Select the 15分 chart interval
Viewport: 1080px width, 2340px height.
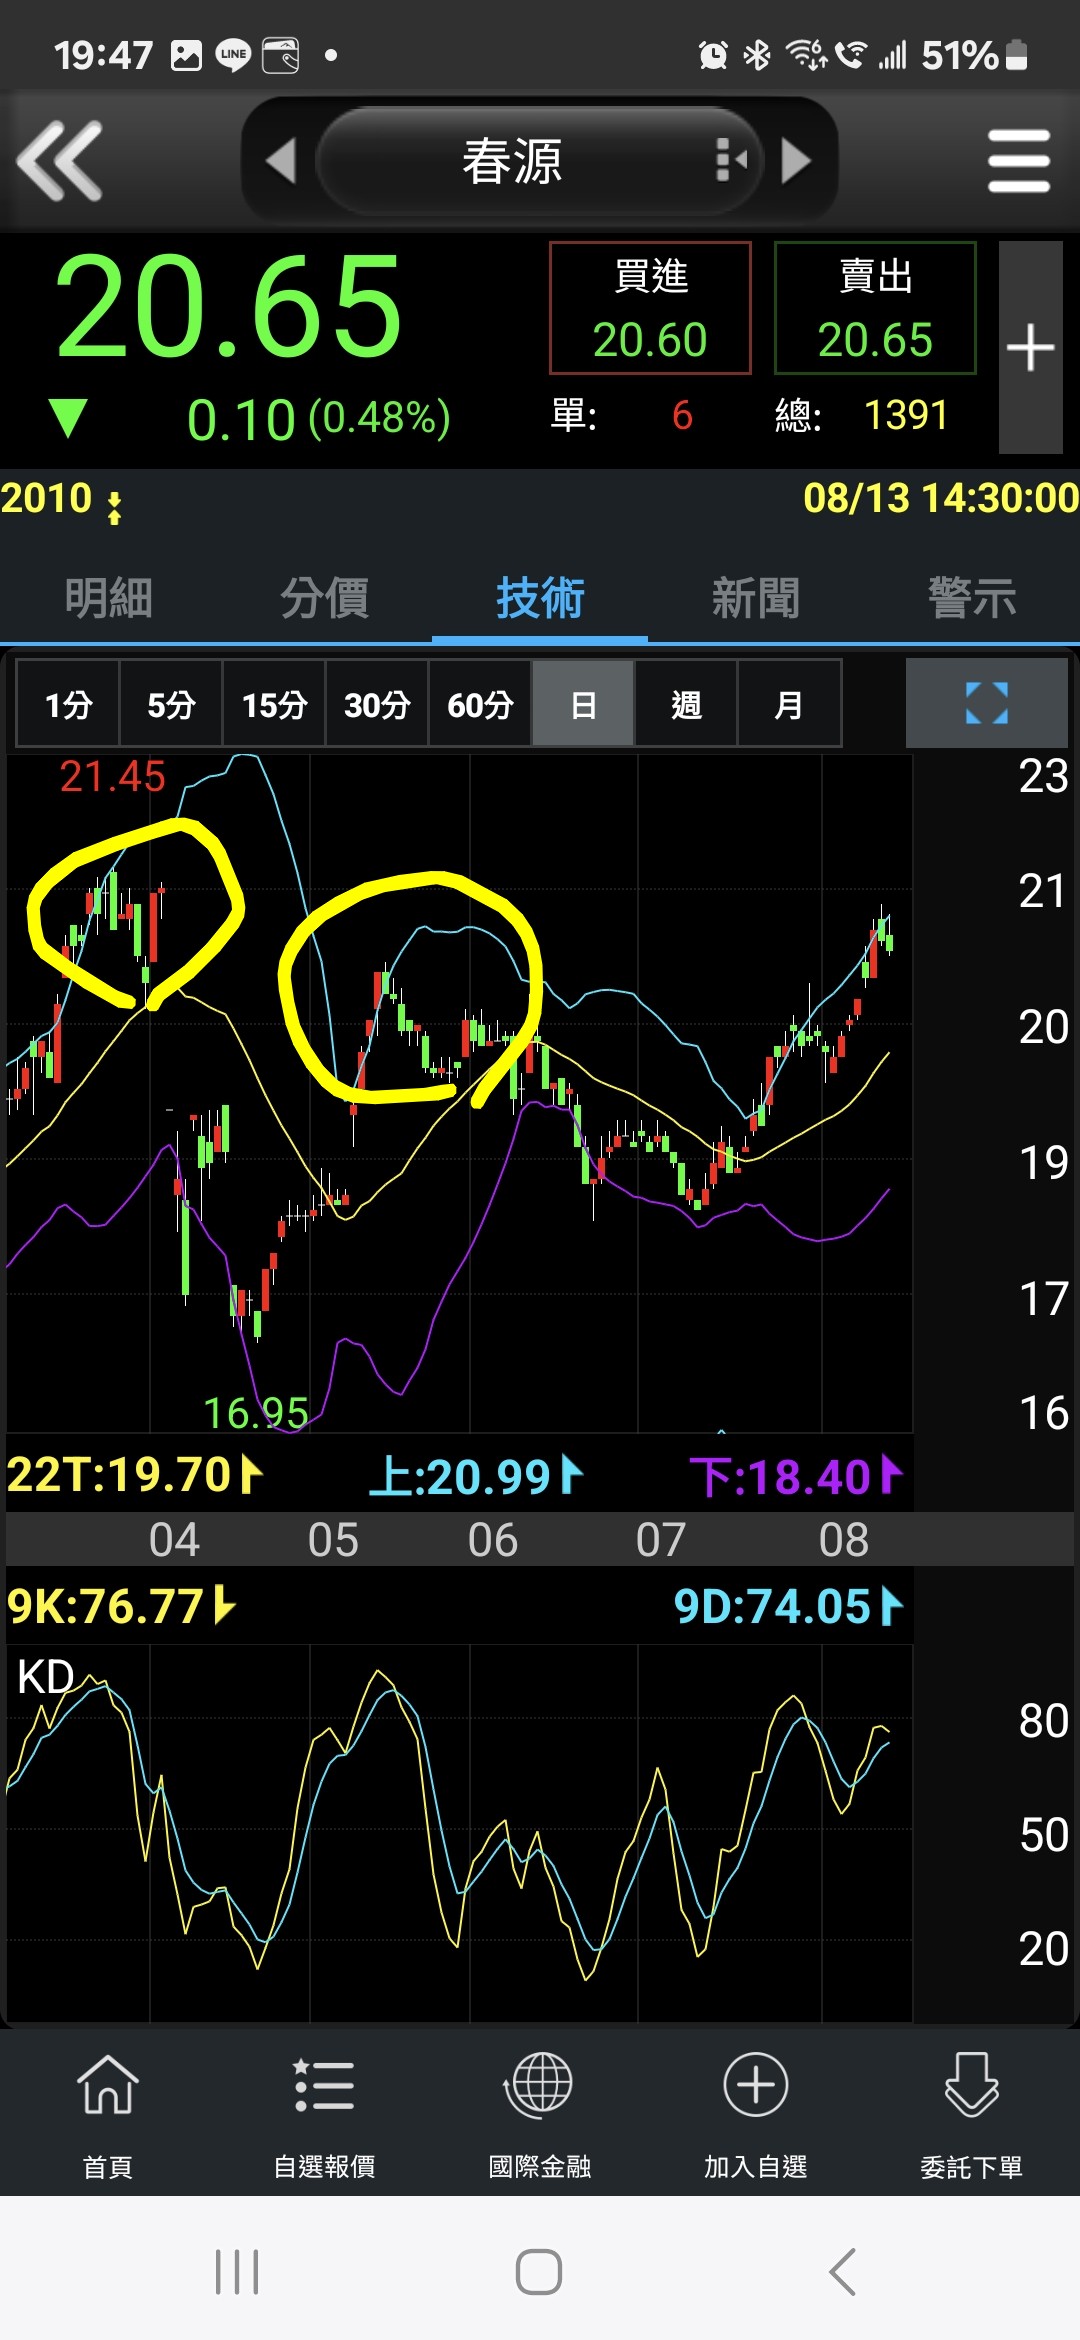(x=274, y=704)
